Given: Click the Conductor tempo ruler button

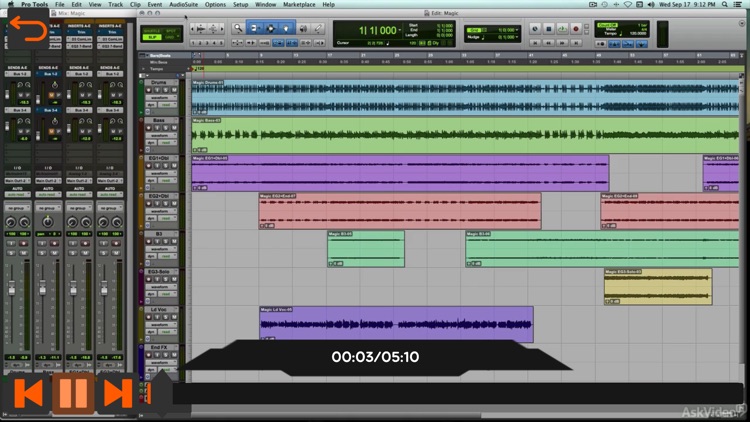Looking at the screenshot, I should click(642, 44).
